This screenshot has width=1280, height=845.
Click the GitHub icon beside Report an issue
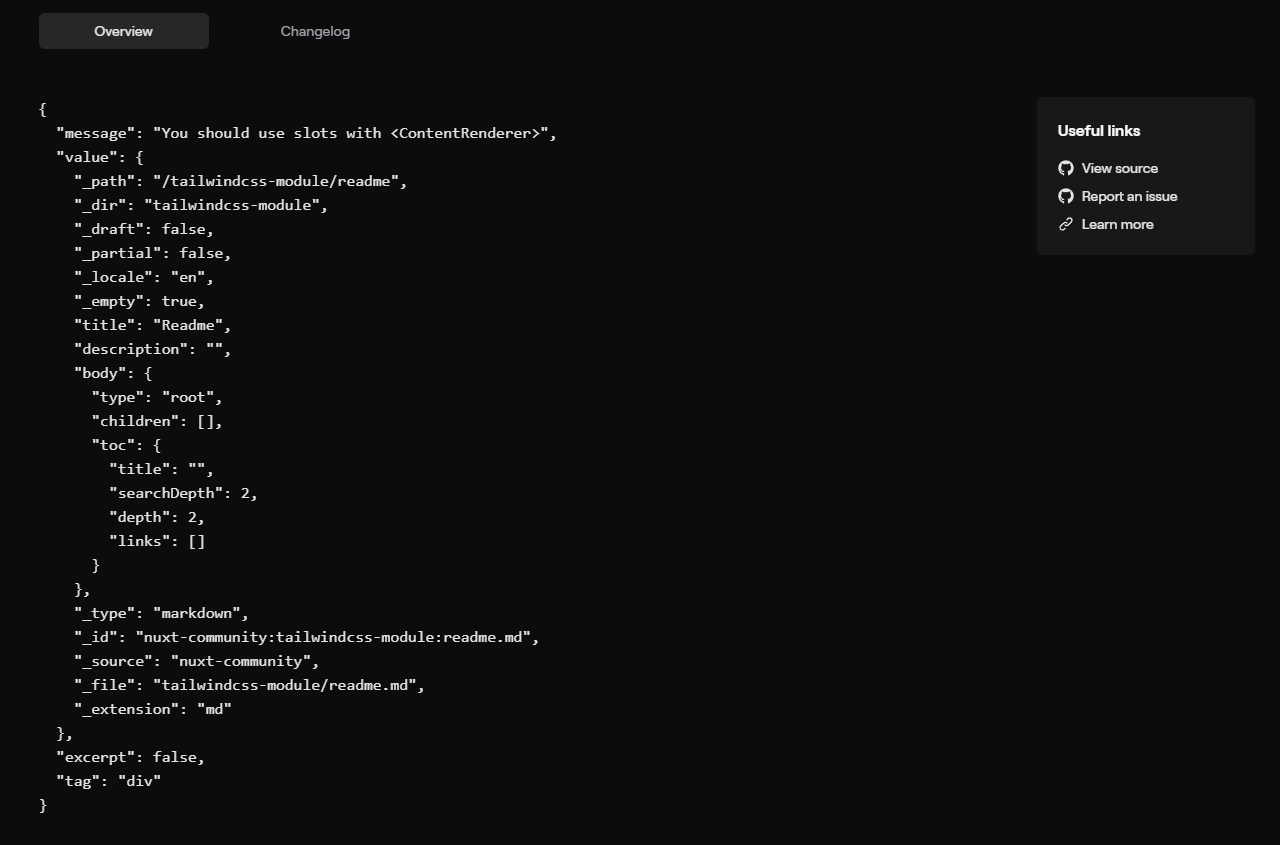pos(1066,196)
